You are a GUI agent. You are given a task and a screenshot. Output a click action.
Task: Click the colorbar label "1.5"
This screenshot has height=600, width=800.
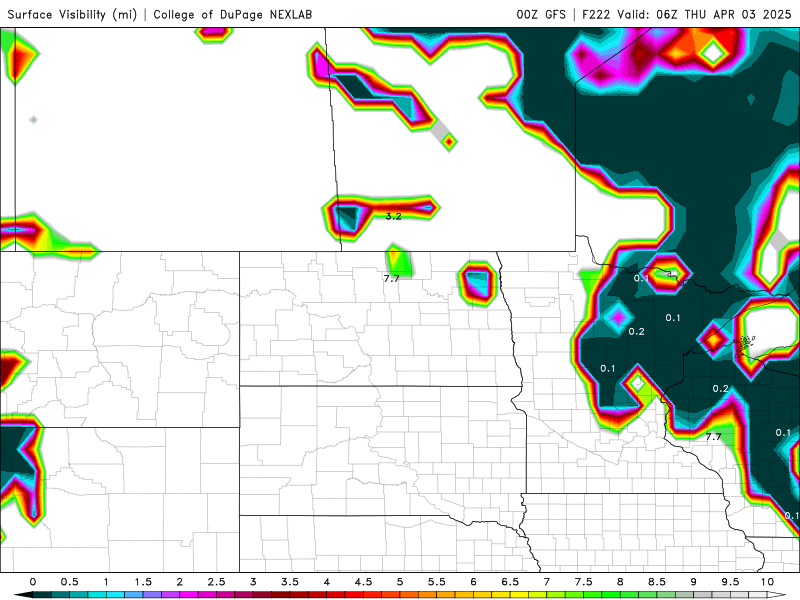click(x=143, y=582)
